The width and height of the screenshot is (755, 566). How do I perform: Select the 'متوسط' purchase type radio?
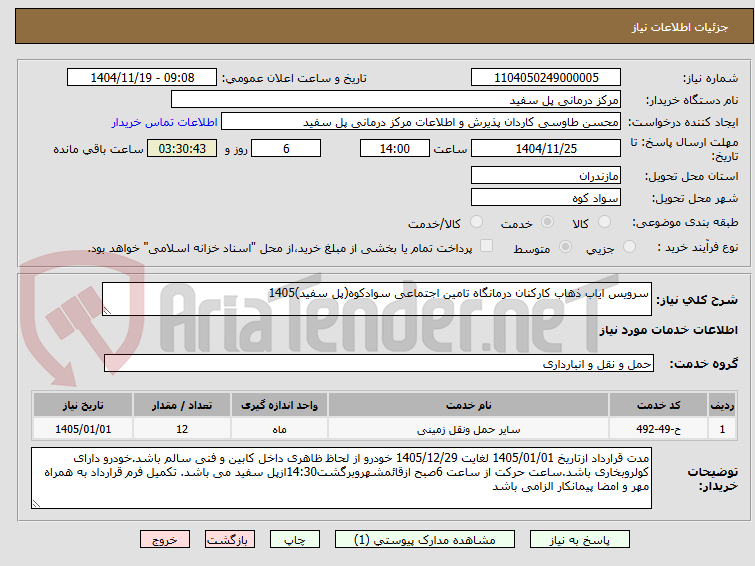point(565,247)
